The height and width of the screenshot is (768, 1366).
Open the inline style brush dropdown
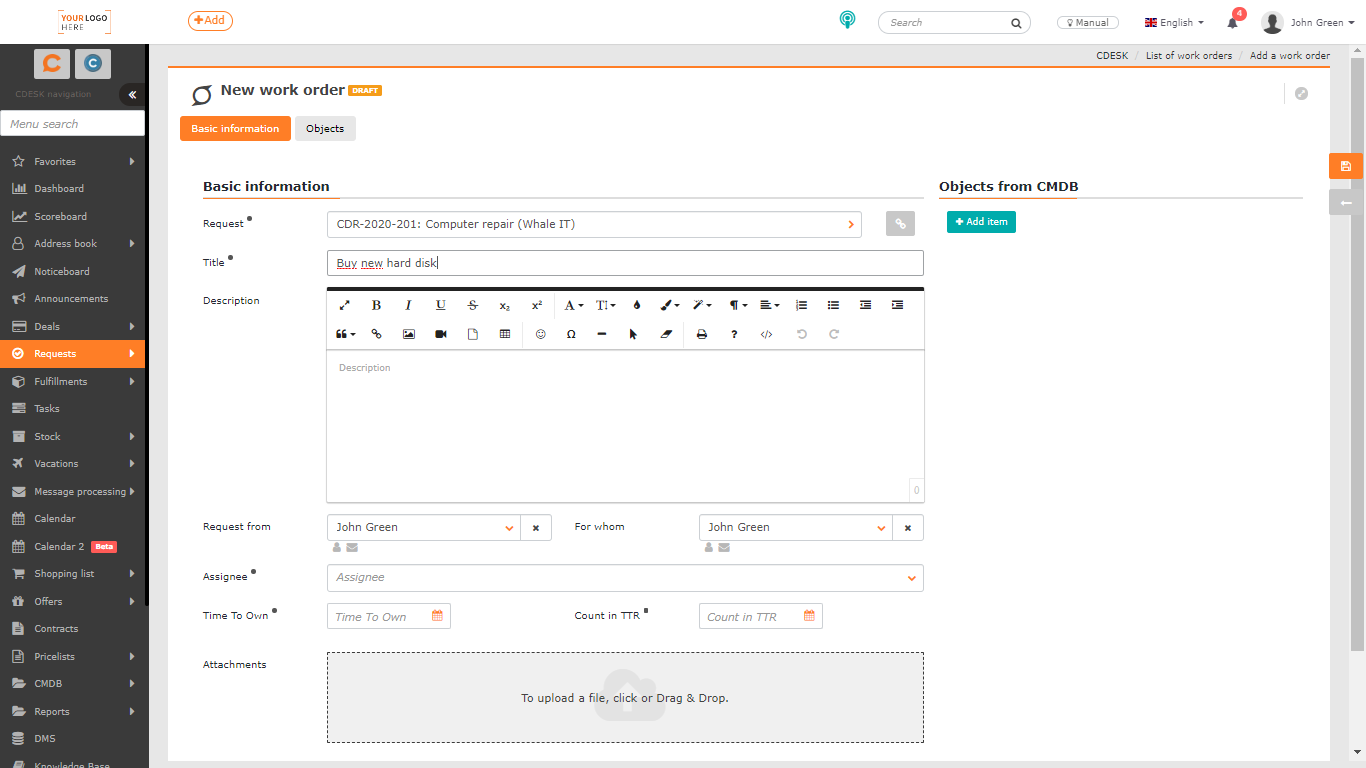click(x=669, y=305)
